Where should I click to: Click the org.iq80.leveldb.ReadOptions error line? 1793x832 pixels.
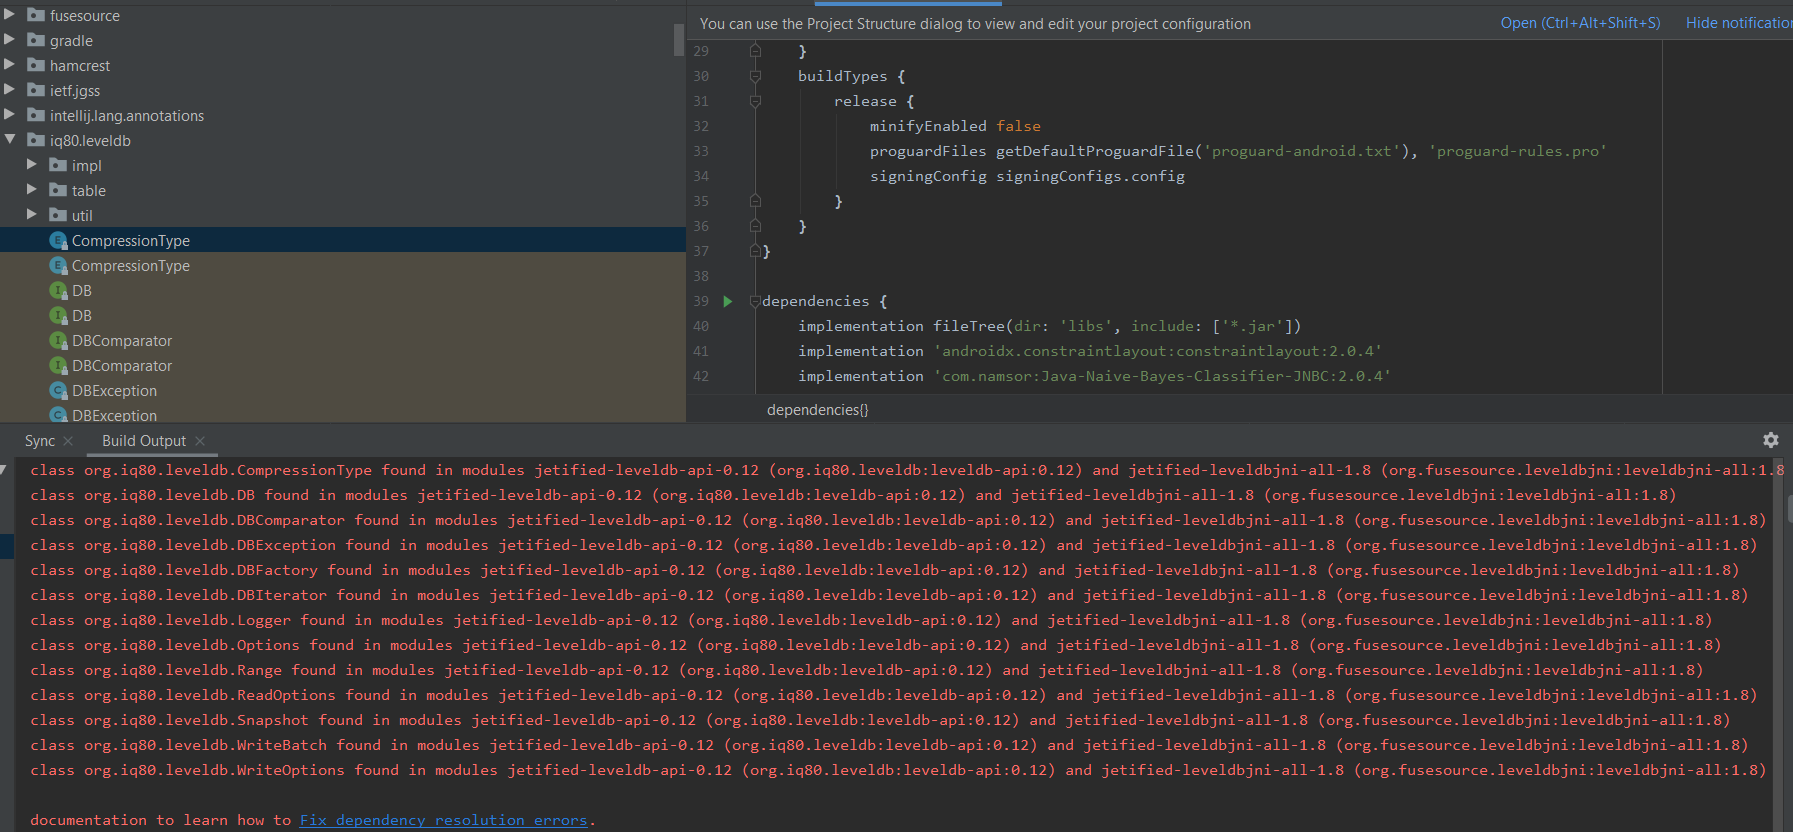(893, 695)
